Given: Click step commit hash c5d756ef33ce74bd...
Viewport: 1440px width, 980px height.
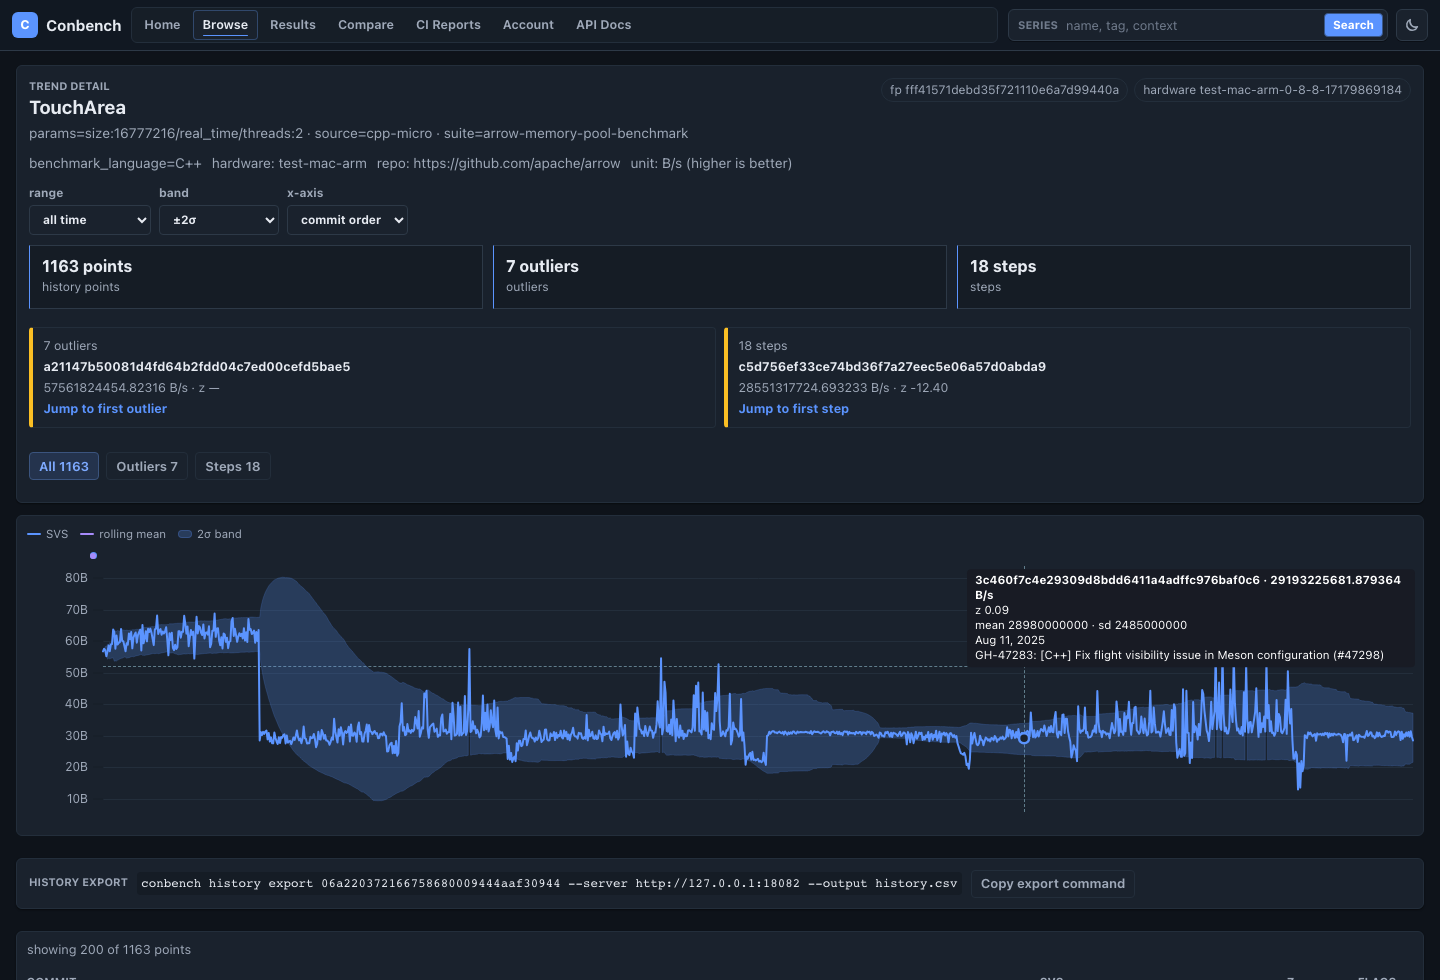Looking at the screenshot, I should tap(892, 367).
